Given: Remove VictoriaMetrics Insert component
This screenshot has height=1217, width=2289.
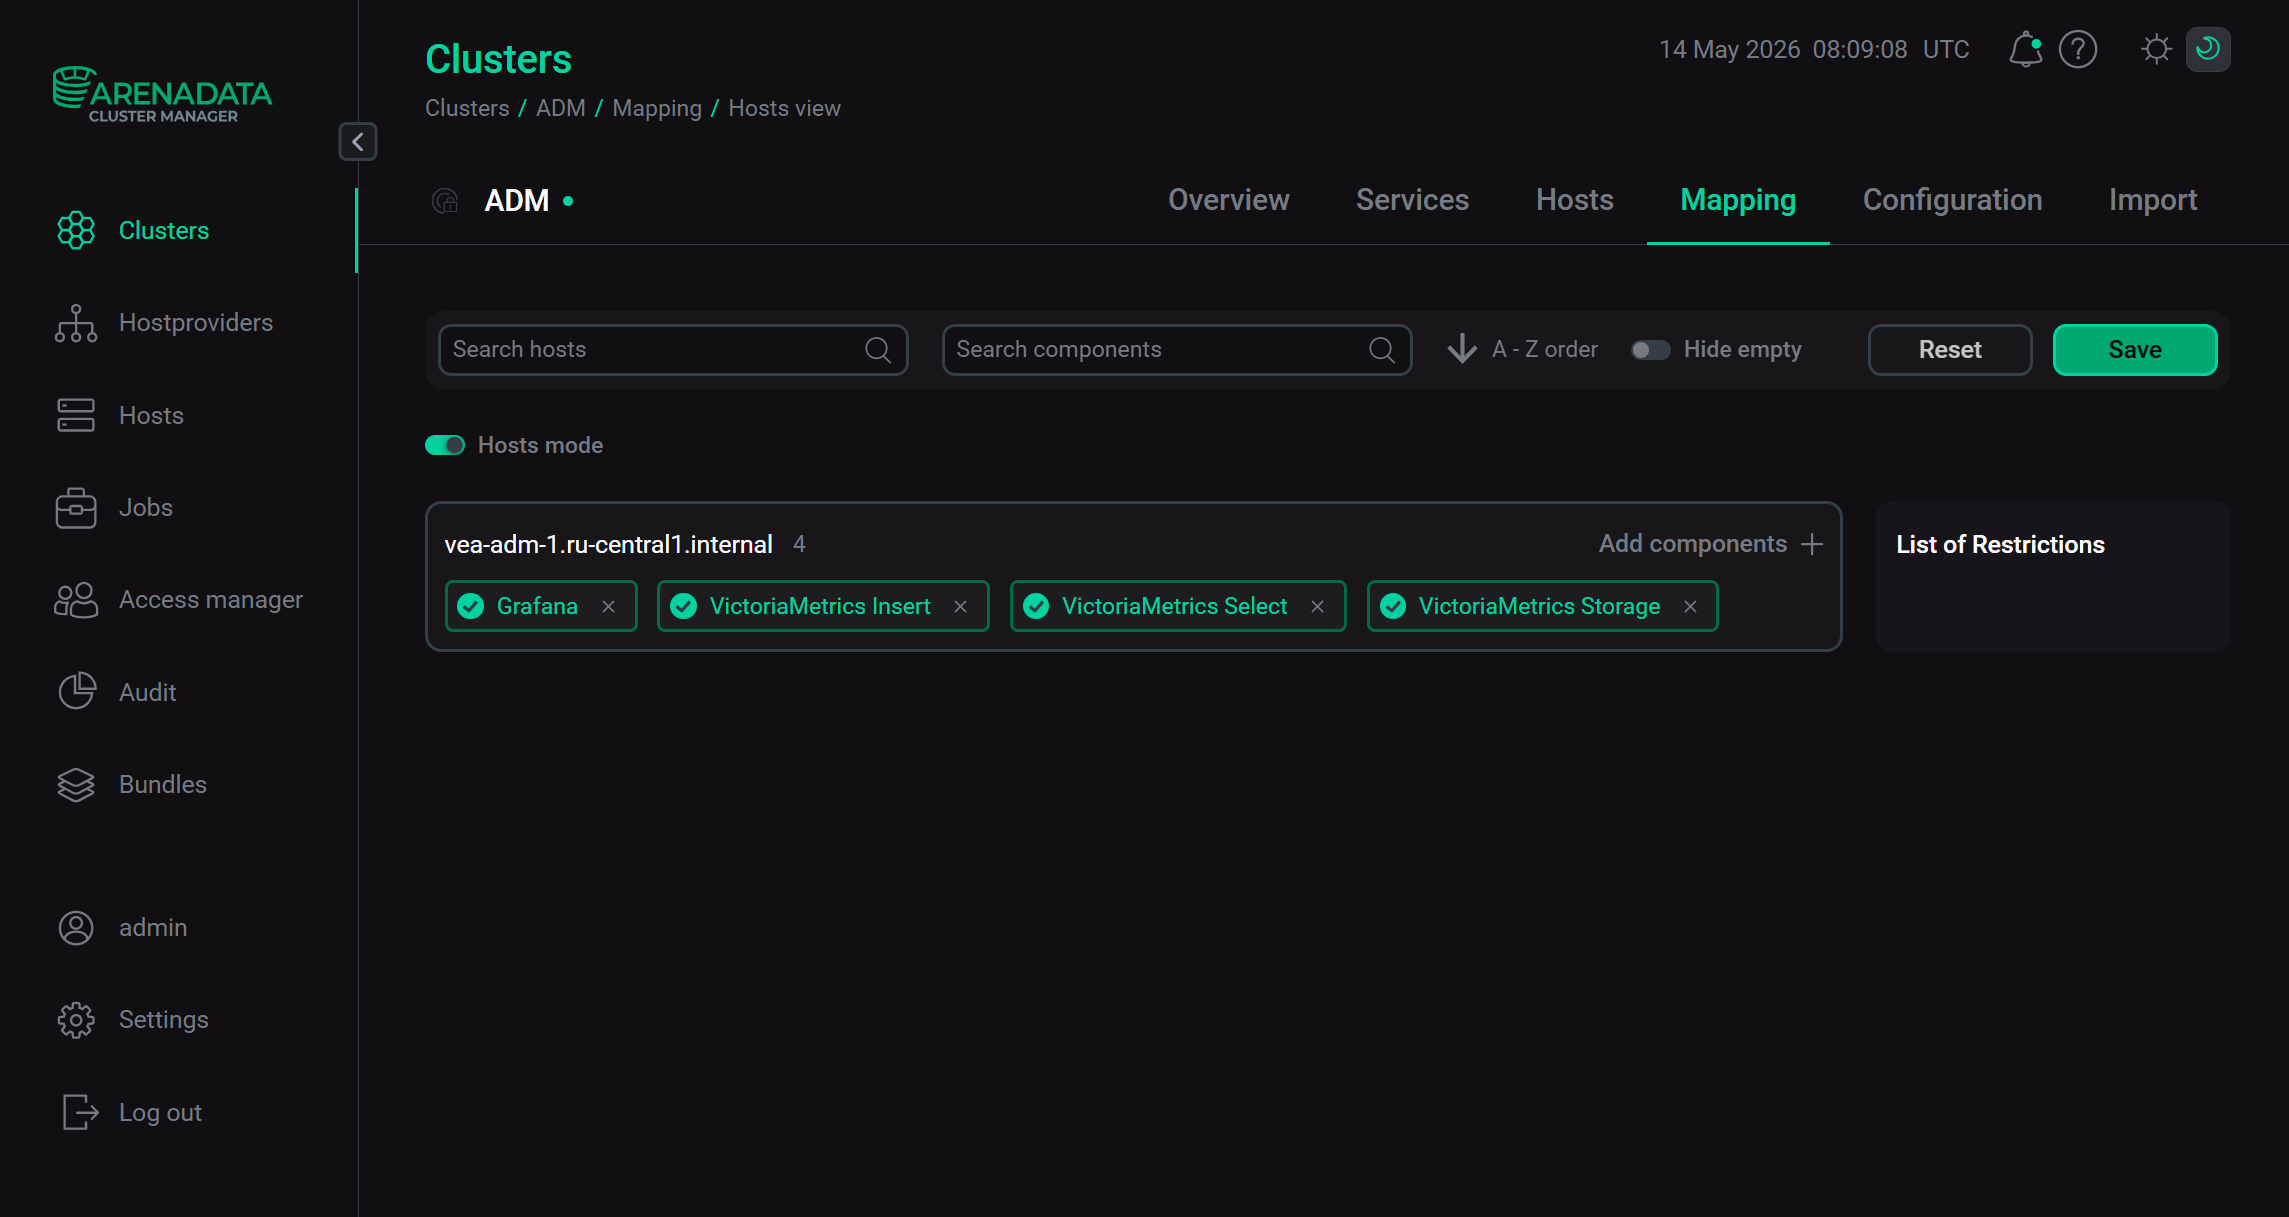Looking at the screenshot, I should point(961,607).
